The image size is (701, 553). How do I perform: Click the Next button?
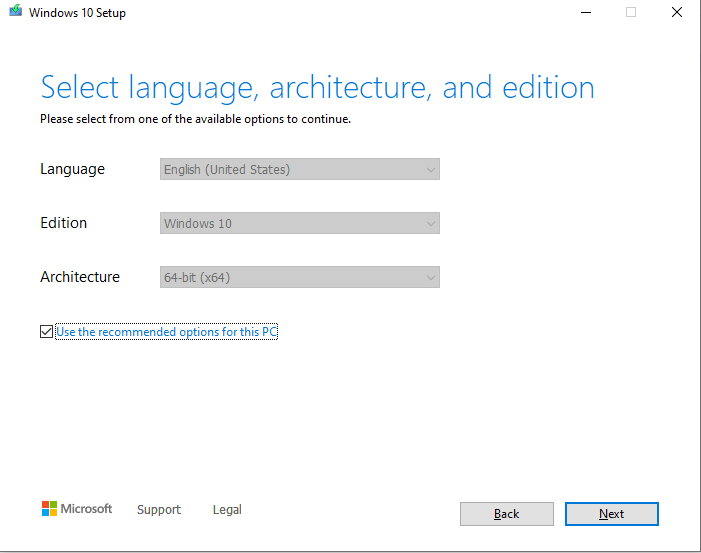click(x=612, y=514)
